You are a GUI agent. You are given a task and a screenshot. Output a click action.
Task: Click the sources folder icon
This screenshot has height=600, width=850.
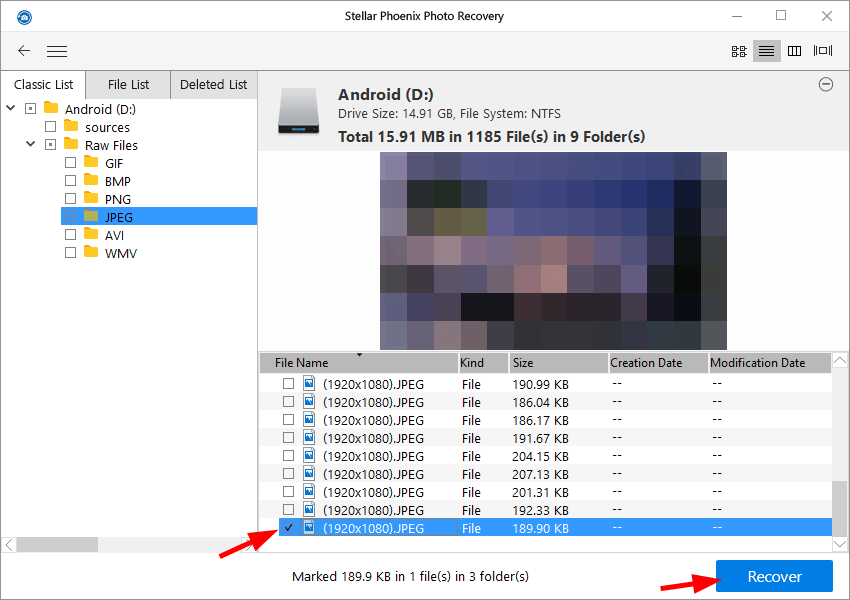[x=71, y=126]
